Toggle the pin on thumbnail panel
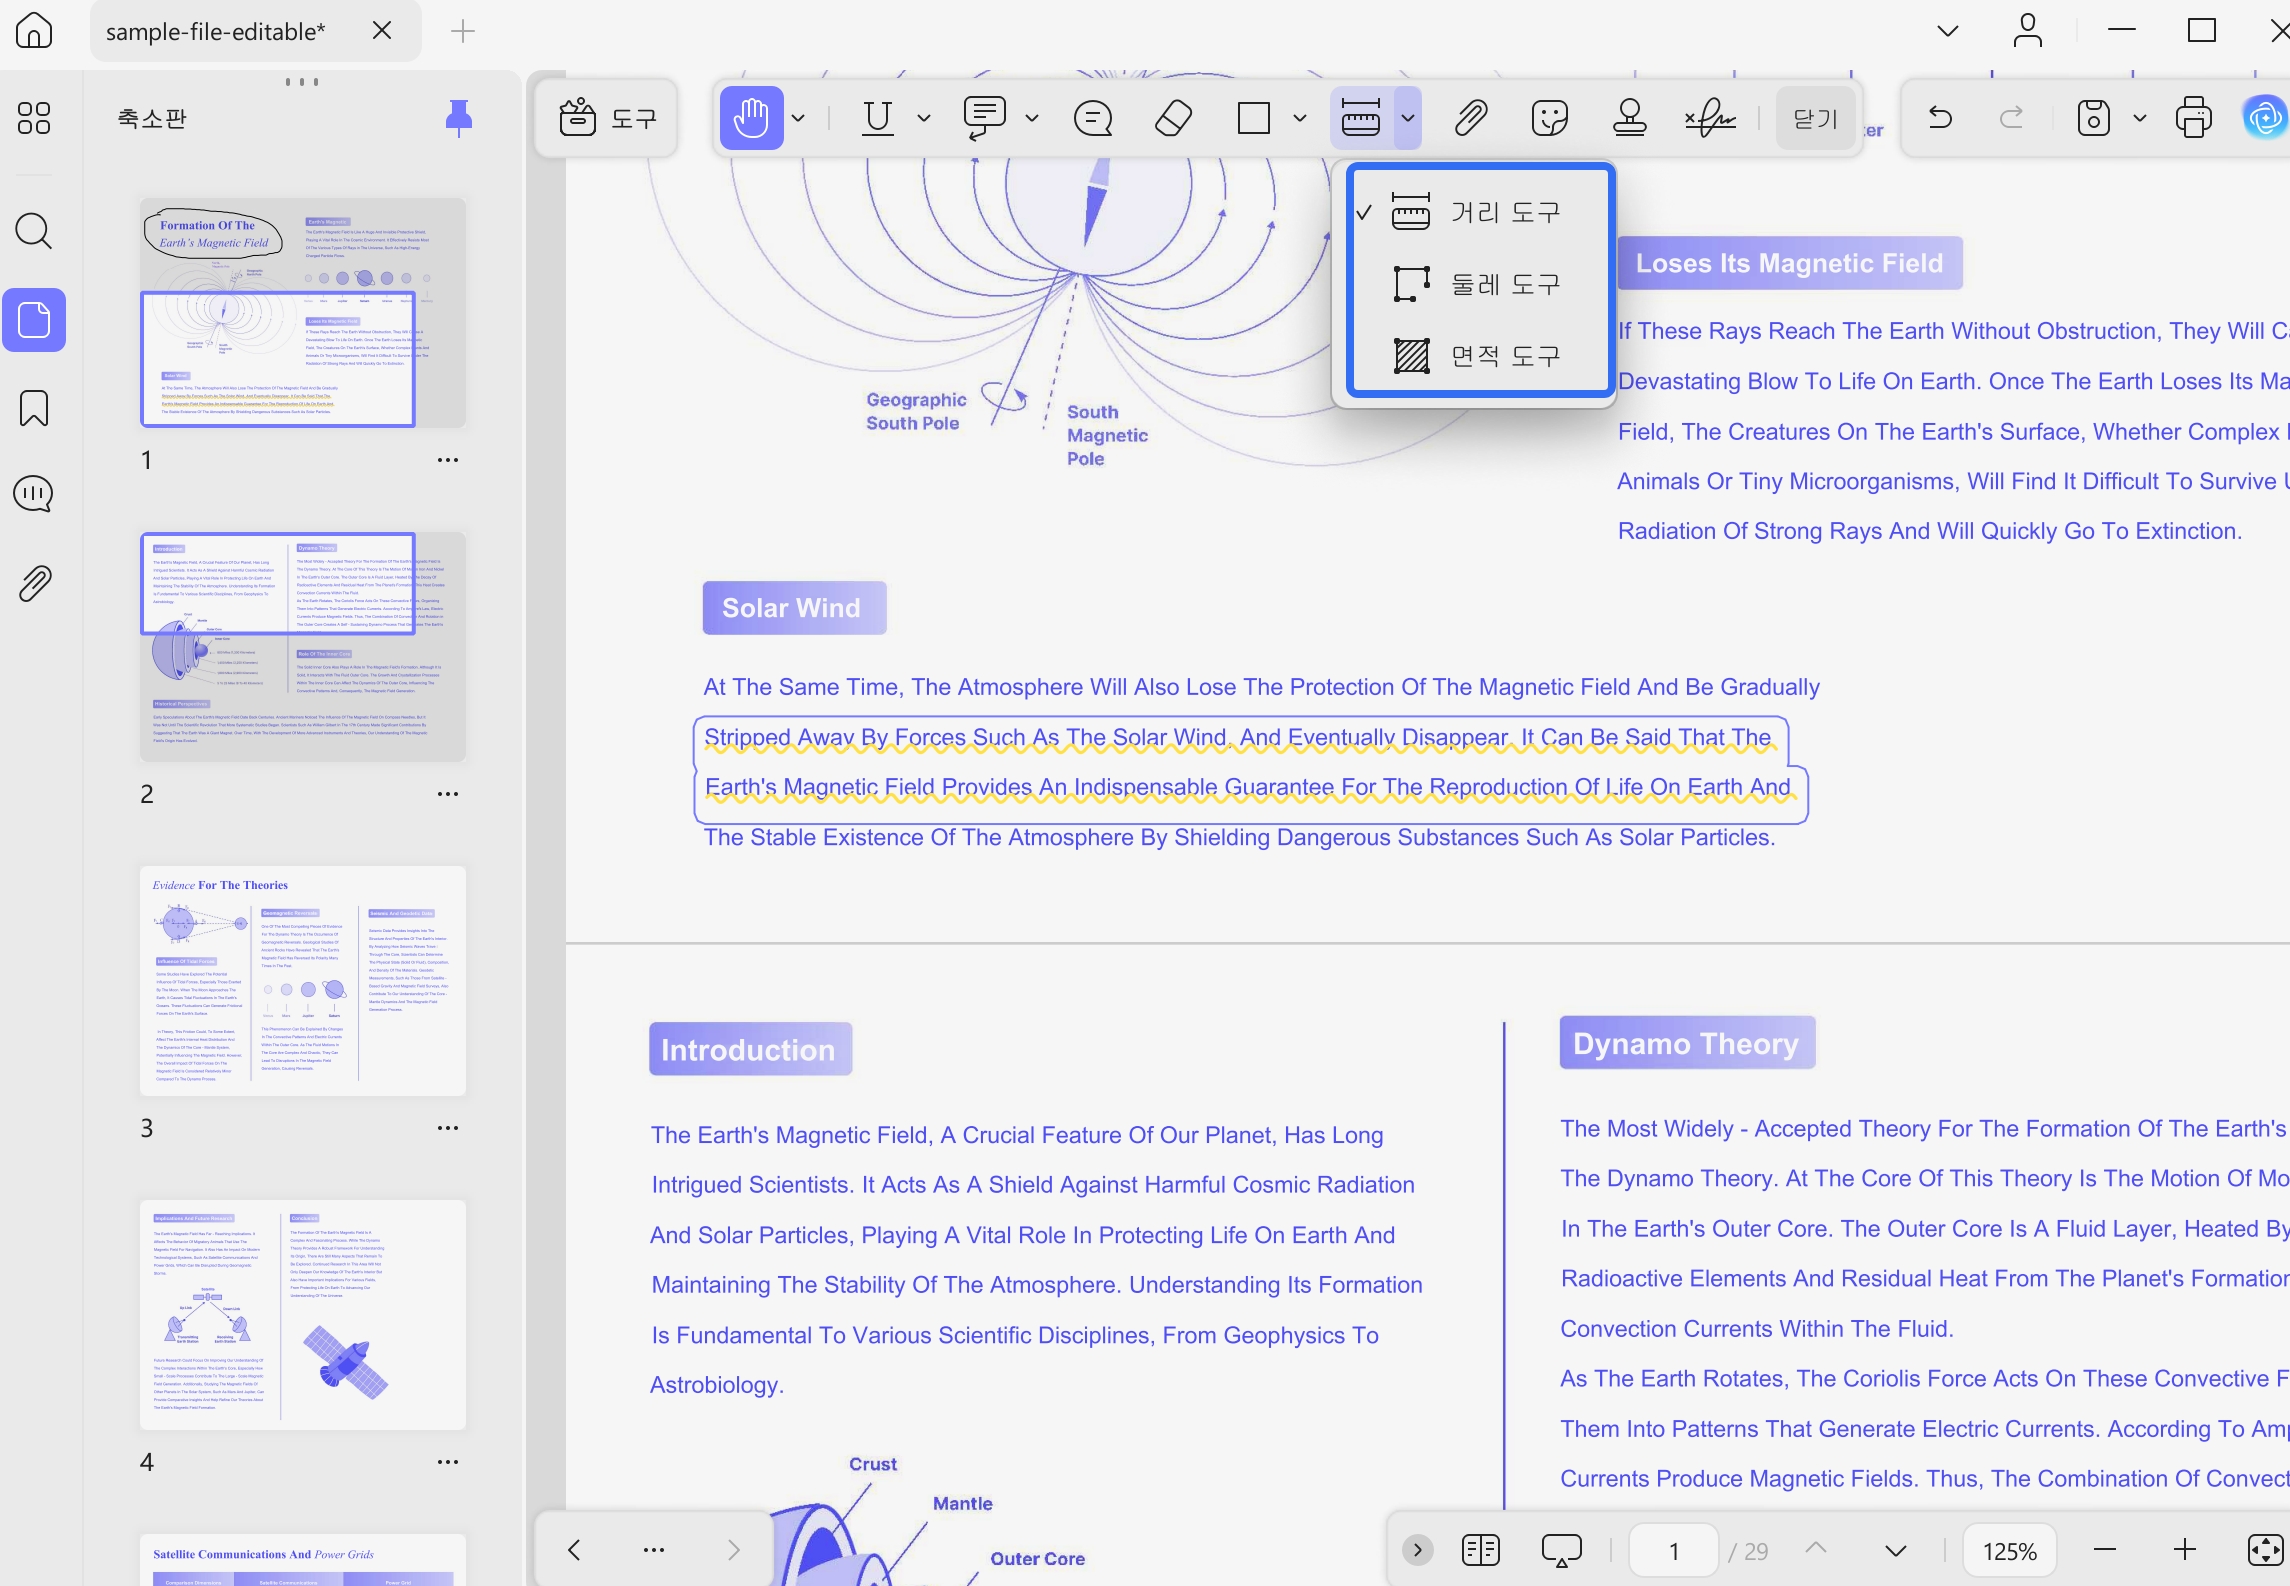 click(x=458, y=118)
